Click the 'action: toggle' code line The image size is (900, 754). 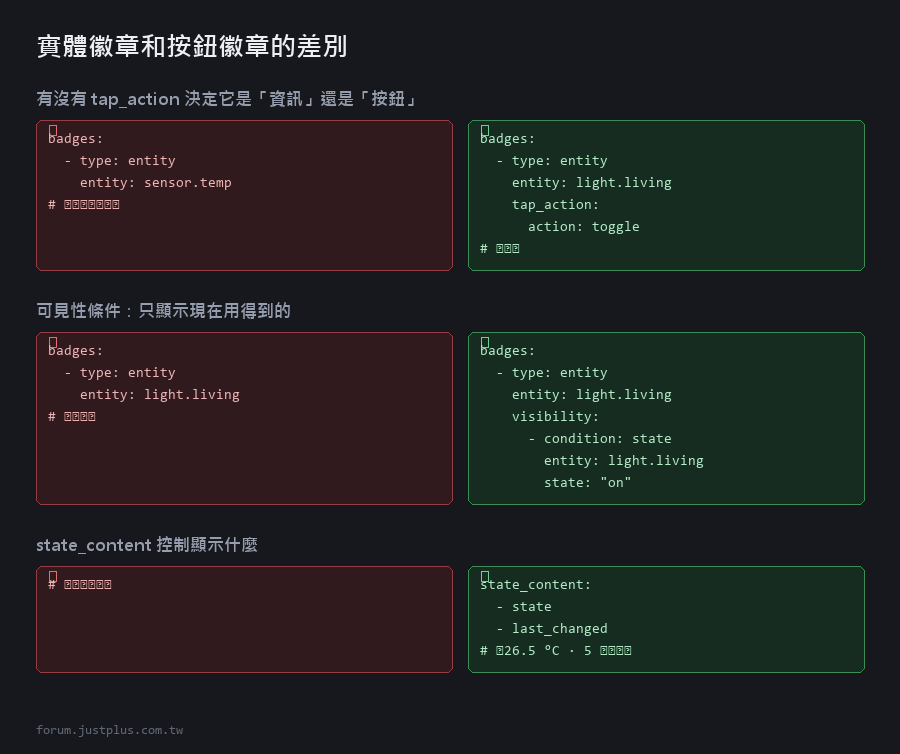[583, 227]
